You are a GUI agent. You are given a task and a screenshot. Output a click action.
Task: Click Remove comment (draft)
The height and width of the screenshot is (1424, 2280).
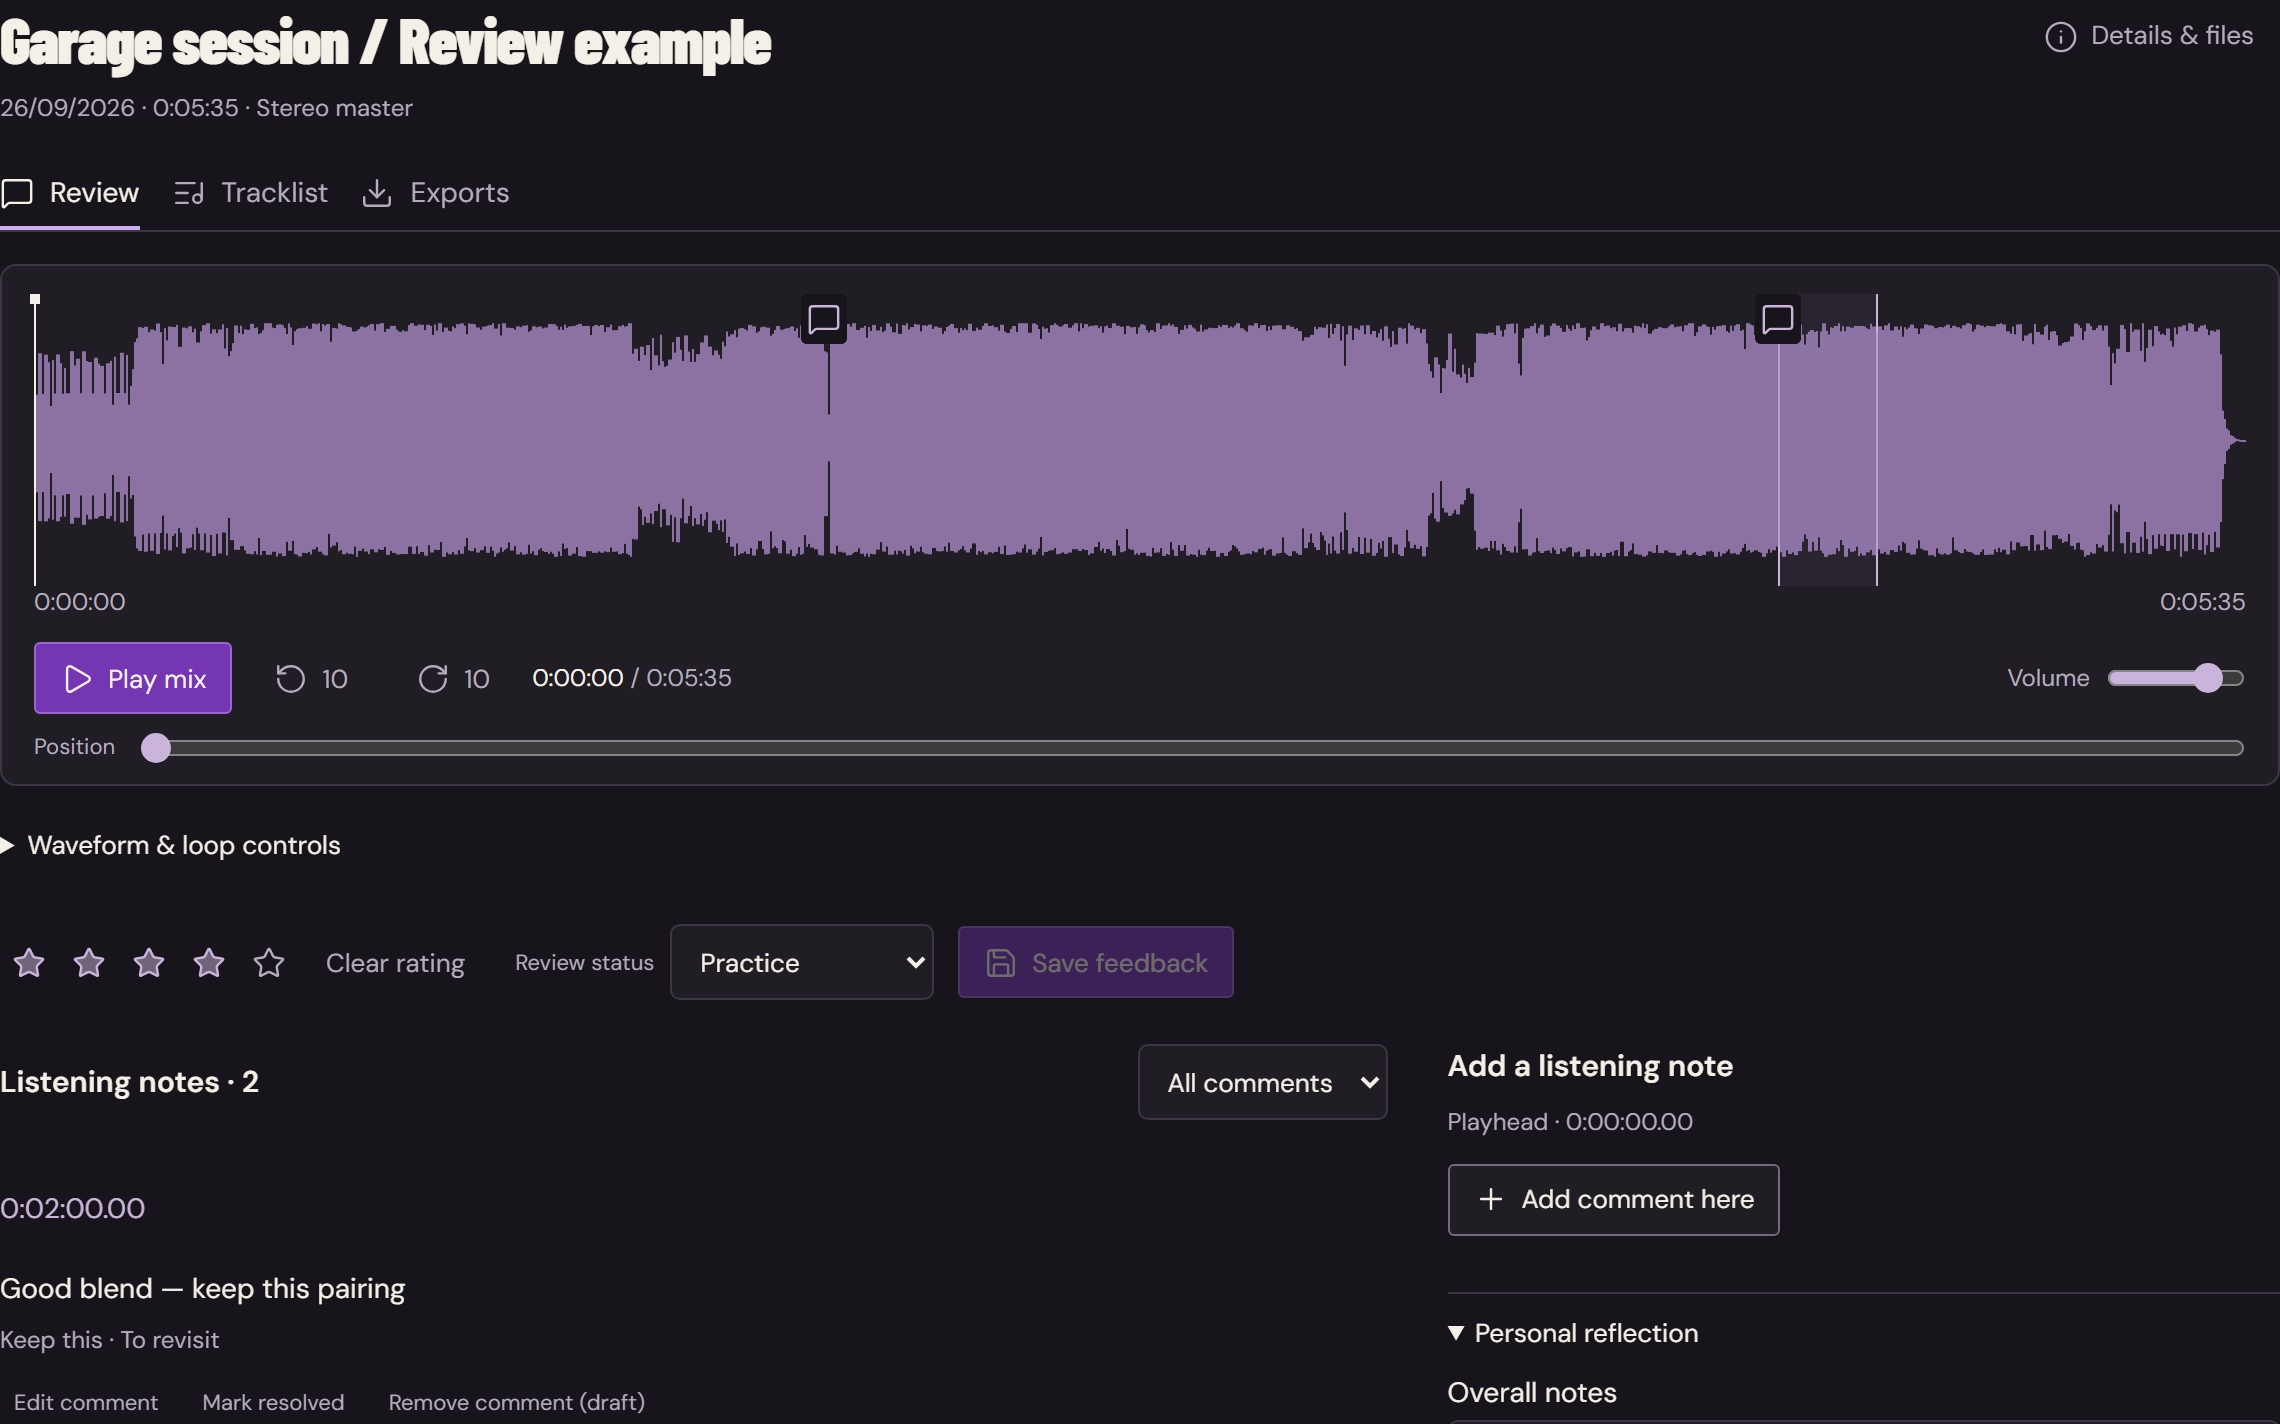tap(517, 1402)
